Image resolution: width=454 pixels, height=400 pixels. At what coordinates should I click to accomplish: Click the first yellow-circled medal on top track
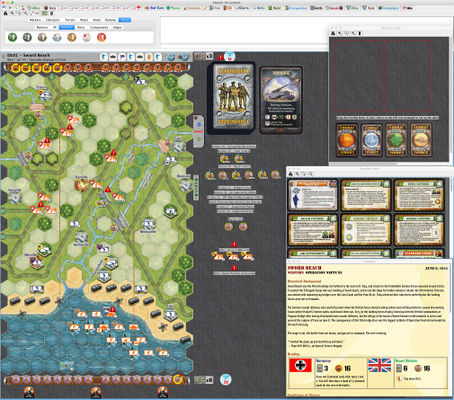(15, 68)
